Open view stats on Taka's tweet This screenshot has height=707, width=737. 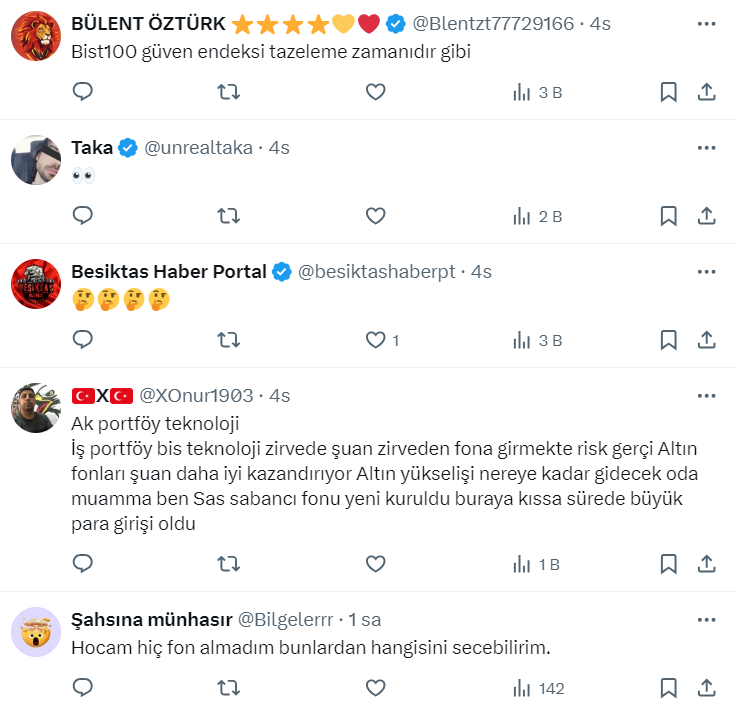537,216
